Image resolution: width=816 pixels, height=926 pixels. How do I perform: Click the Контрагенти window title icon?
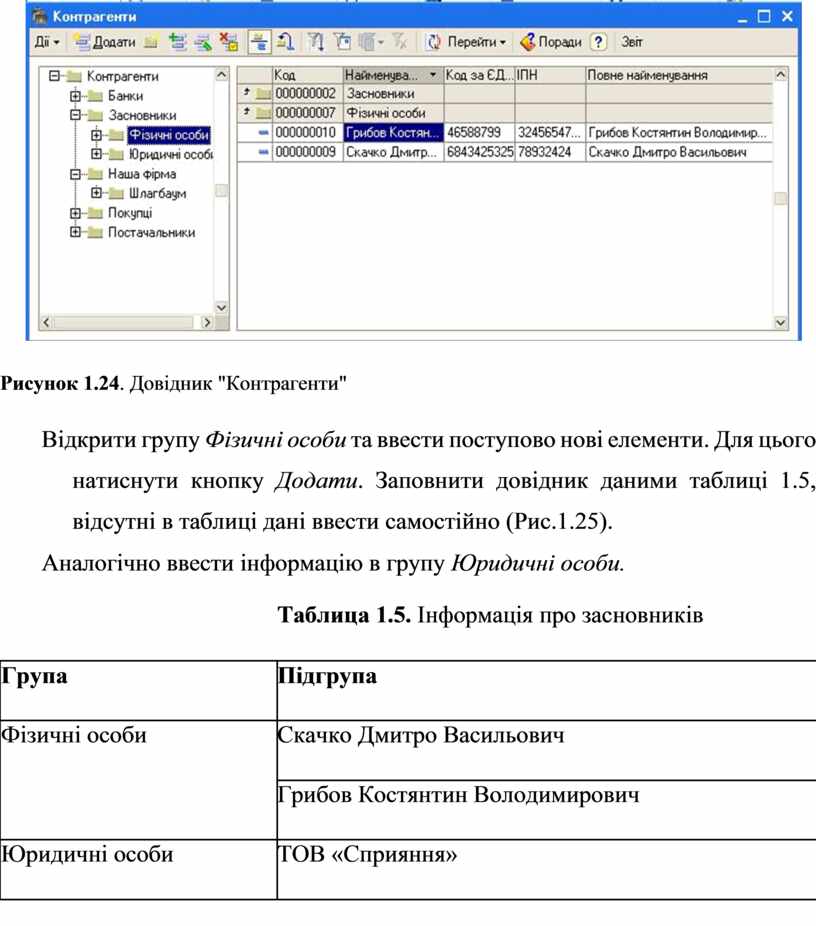pos(40,16)
